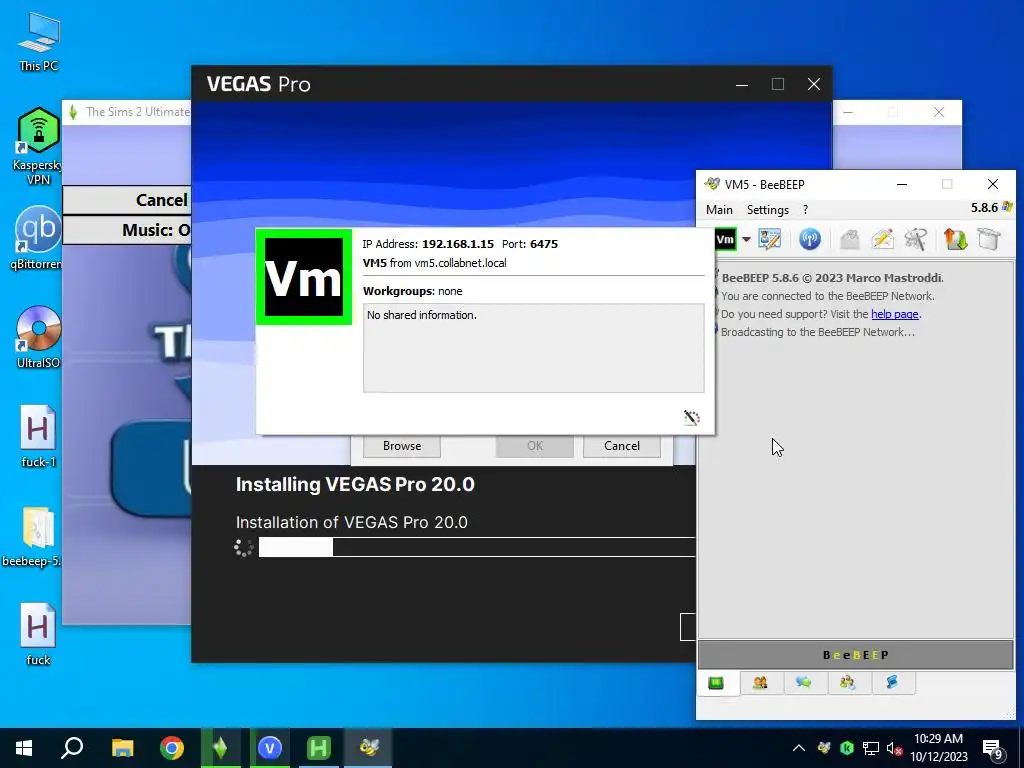Switch to VEGAS installer taskbar button
Screen dimensions: 1024x768
270,748
